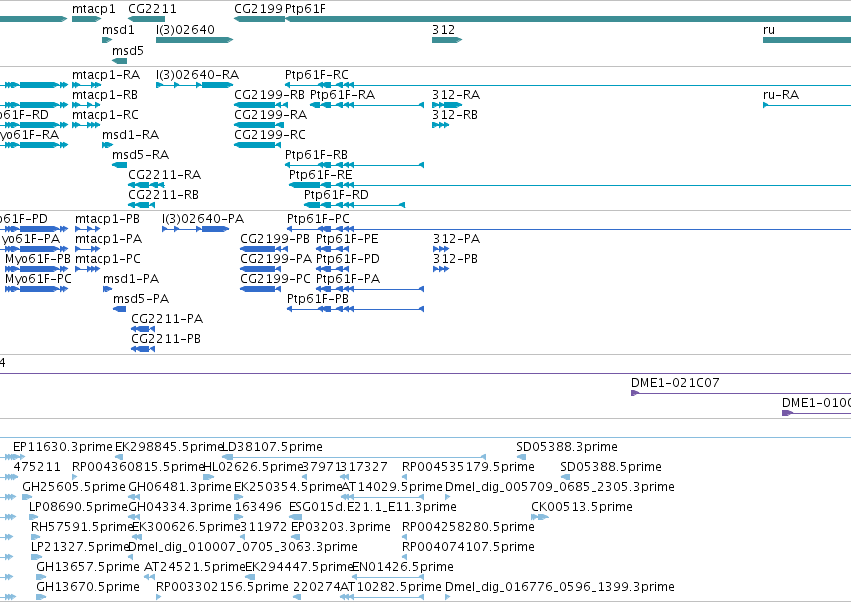Select the Ptp61F-PD protein label
The height and width of the screenshot is (602, 851).
[x=348, y=259]
